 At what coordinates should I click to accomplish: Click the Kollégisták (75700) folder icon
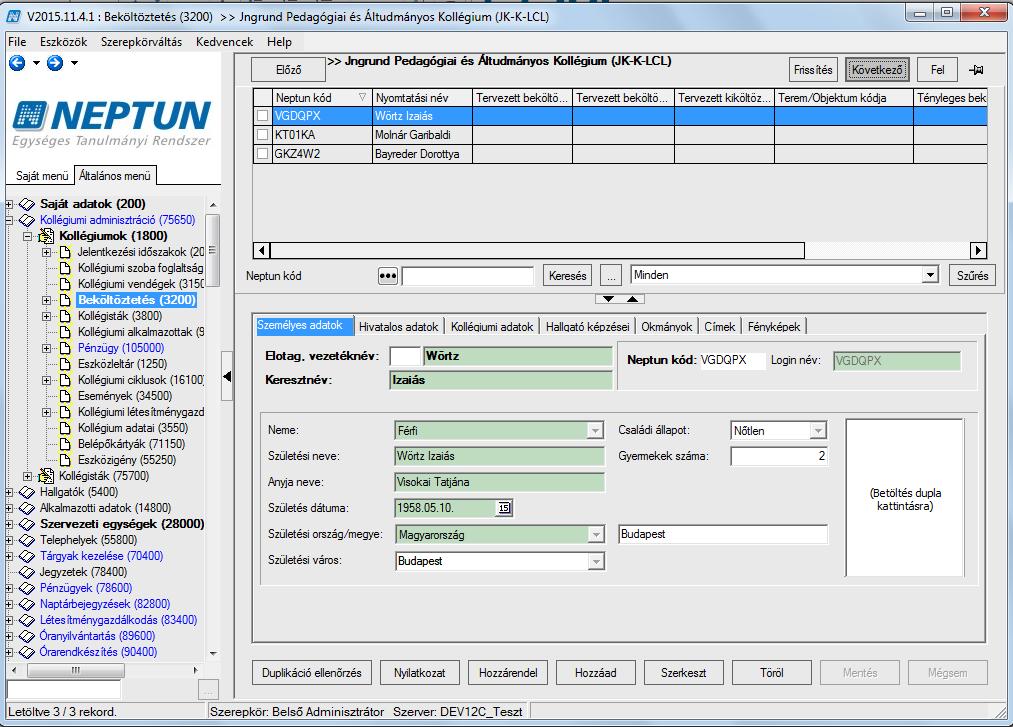coord(46,476)
